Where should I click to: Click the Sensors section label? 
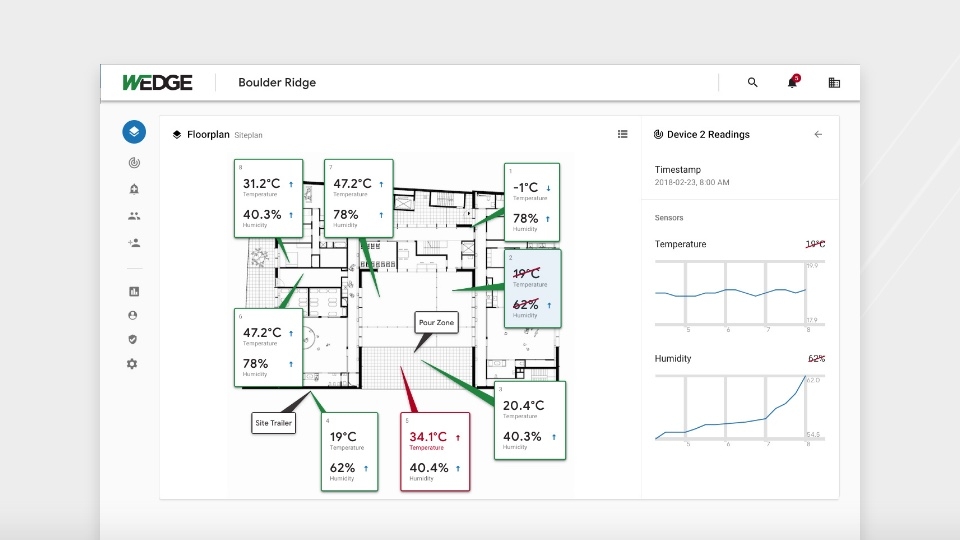point(669,218)
